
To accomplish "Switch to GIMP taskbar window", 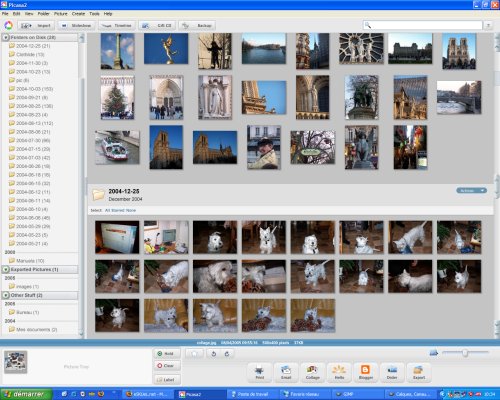I will click(357, 394).
